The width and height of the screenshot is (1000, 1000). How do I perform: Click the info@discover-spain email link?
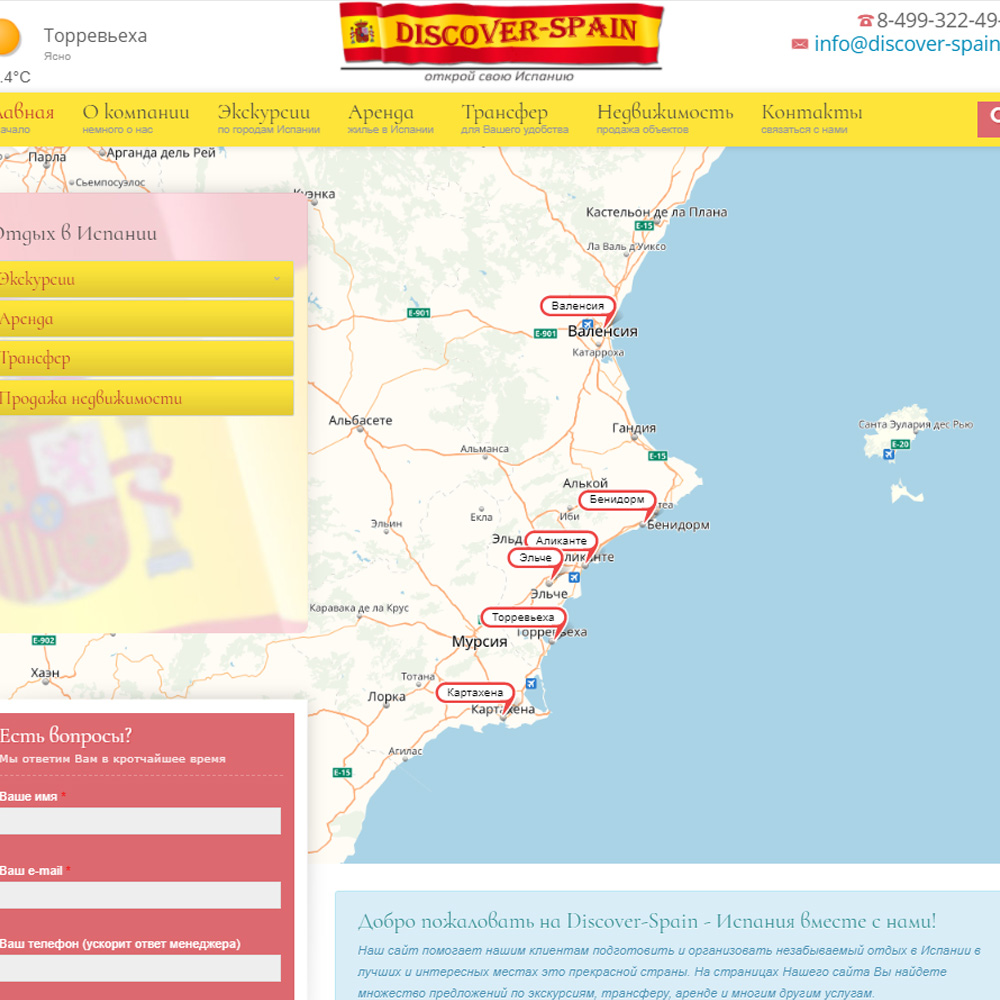point(907,43)
